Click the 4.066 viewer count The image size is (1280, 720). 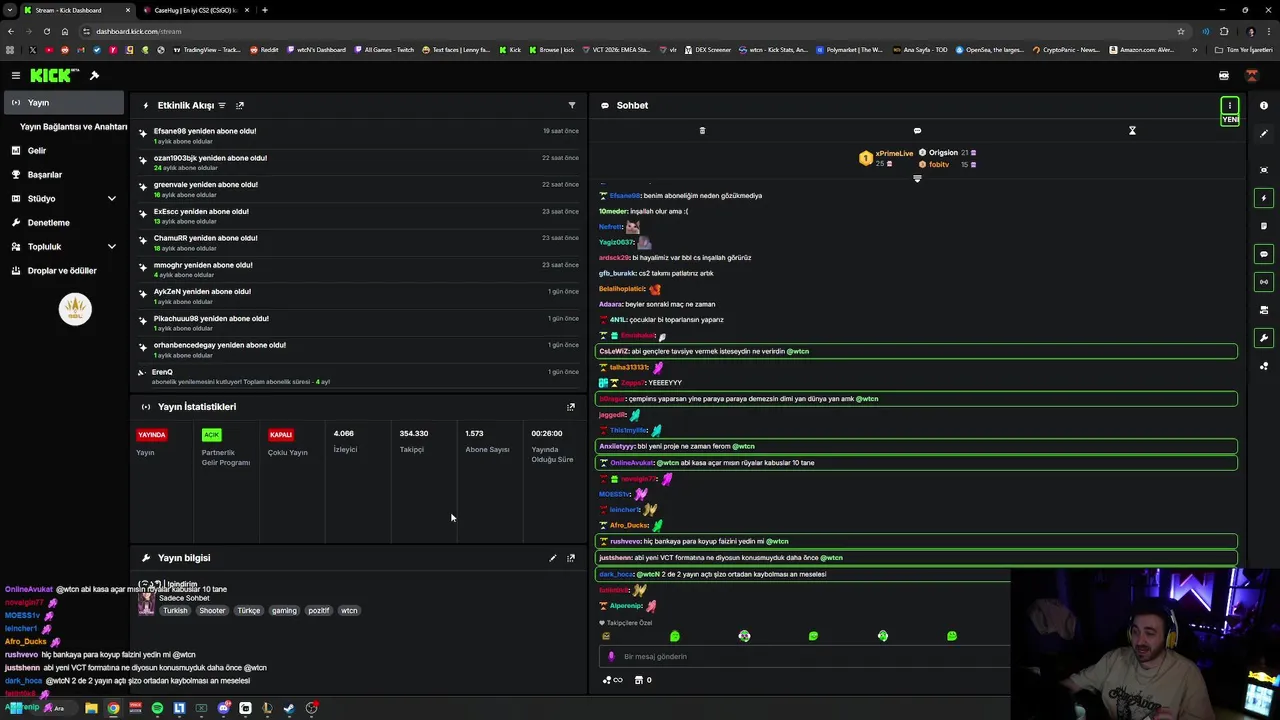tap(343, 433)
